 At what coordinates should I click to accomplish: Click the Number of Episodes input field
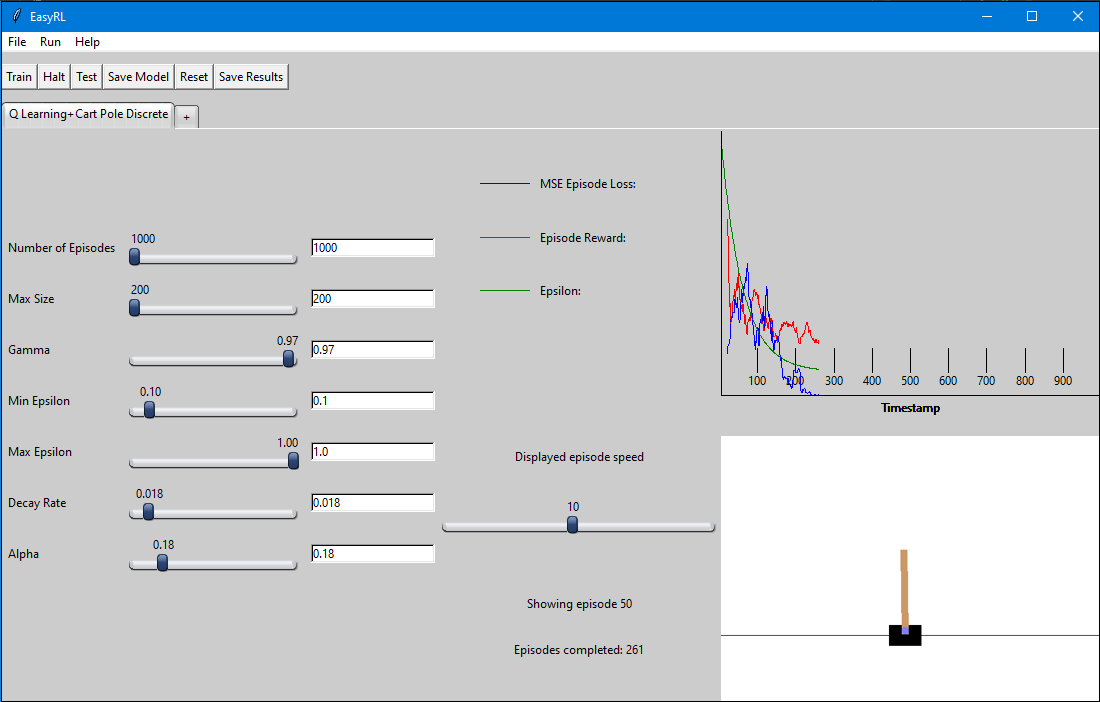point(373,248)
